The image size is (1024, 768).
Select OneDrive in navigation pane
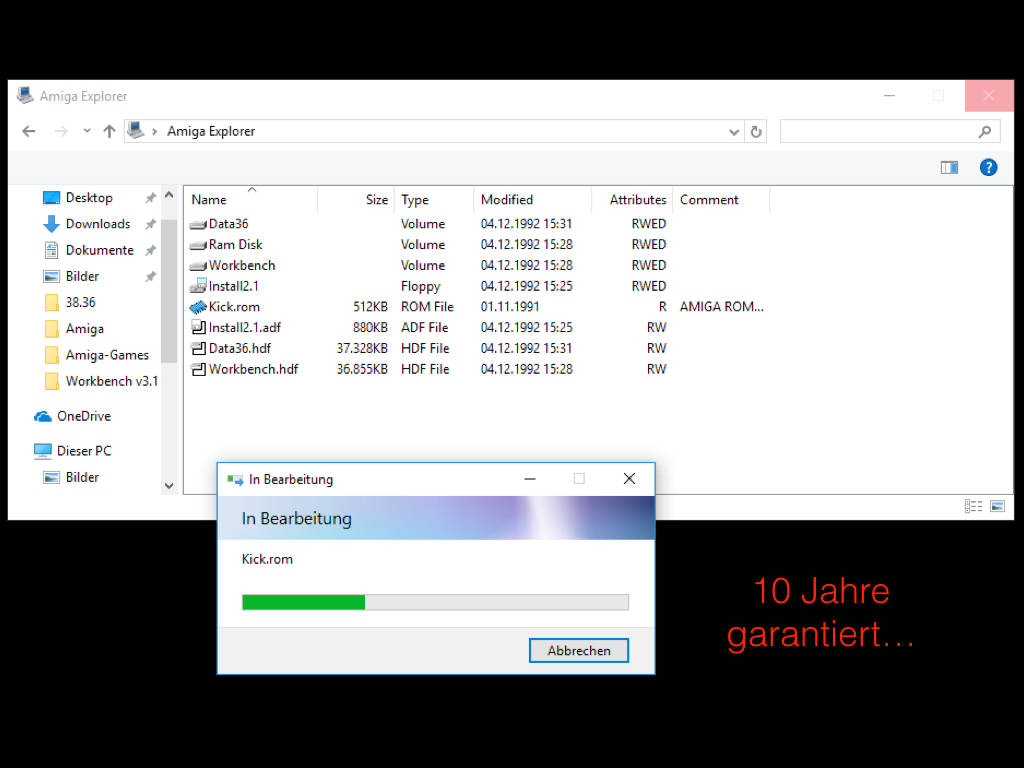83,416
